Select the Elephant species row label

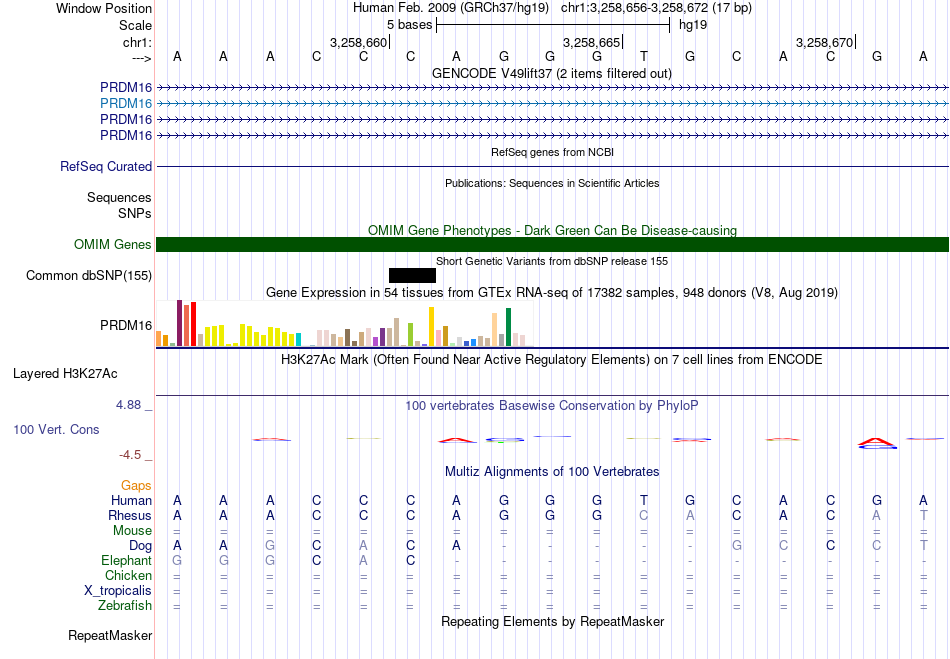[127, 561]
